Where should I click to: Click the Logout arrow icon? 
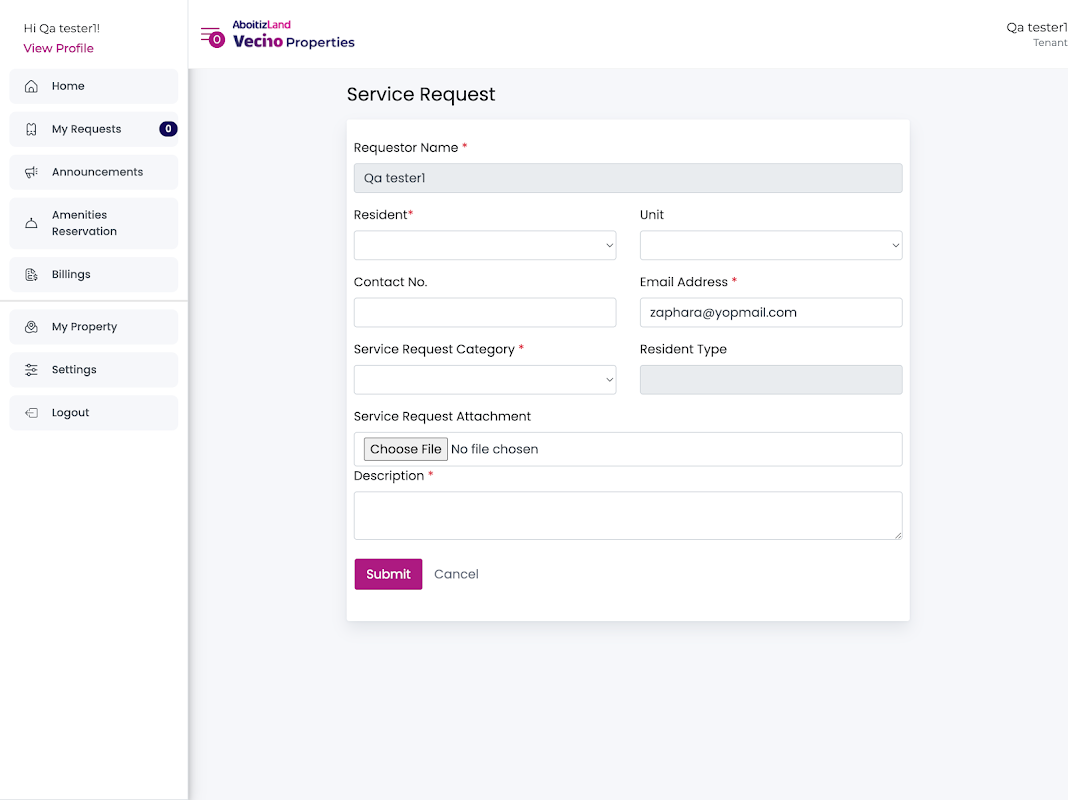pyautogui.click(x=31, y=413)
